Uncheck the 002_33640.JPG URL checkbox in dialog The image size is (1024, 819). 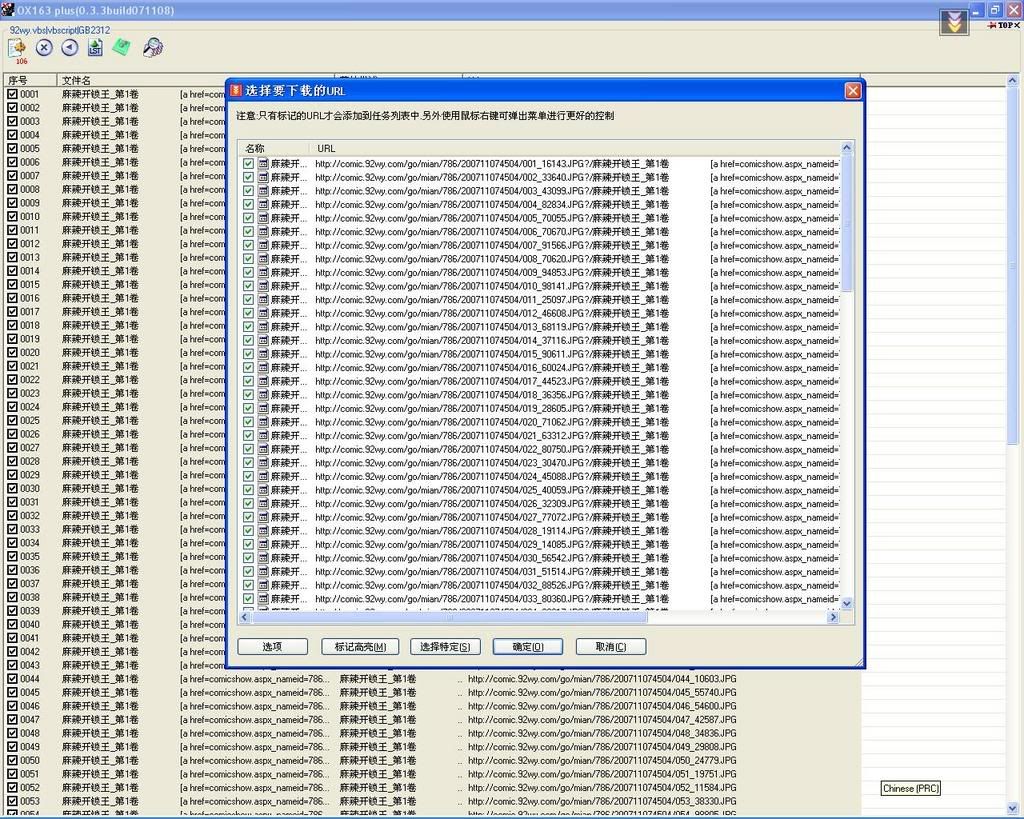[x=248, y=178]
